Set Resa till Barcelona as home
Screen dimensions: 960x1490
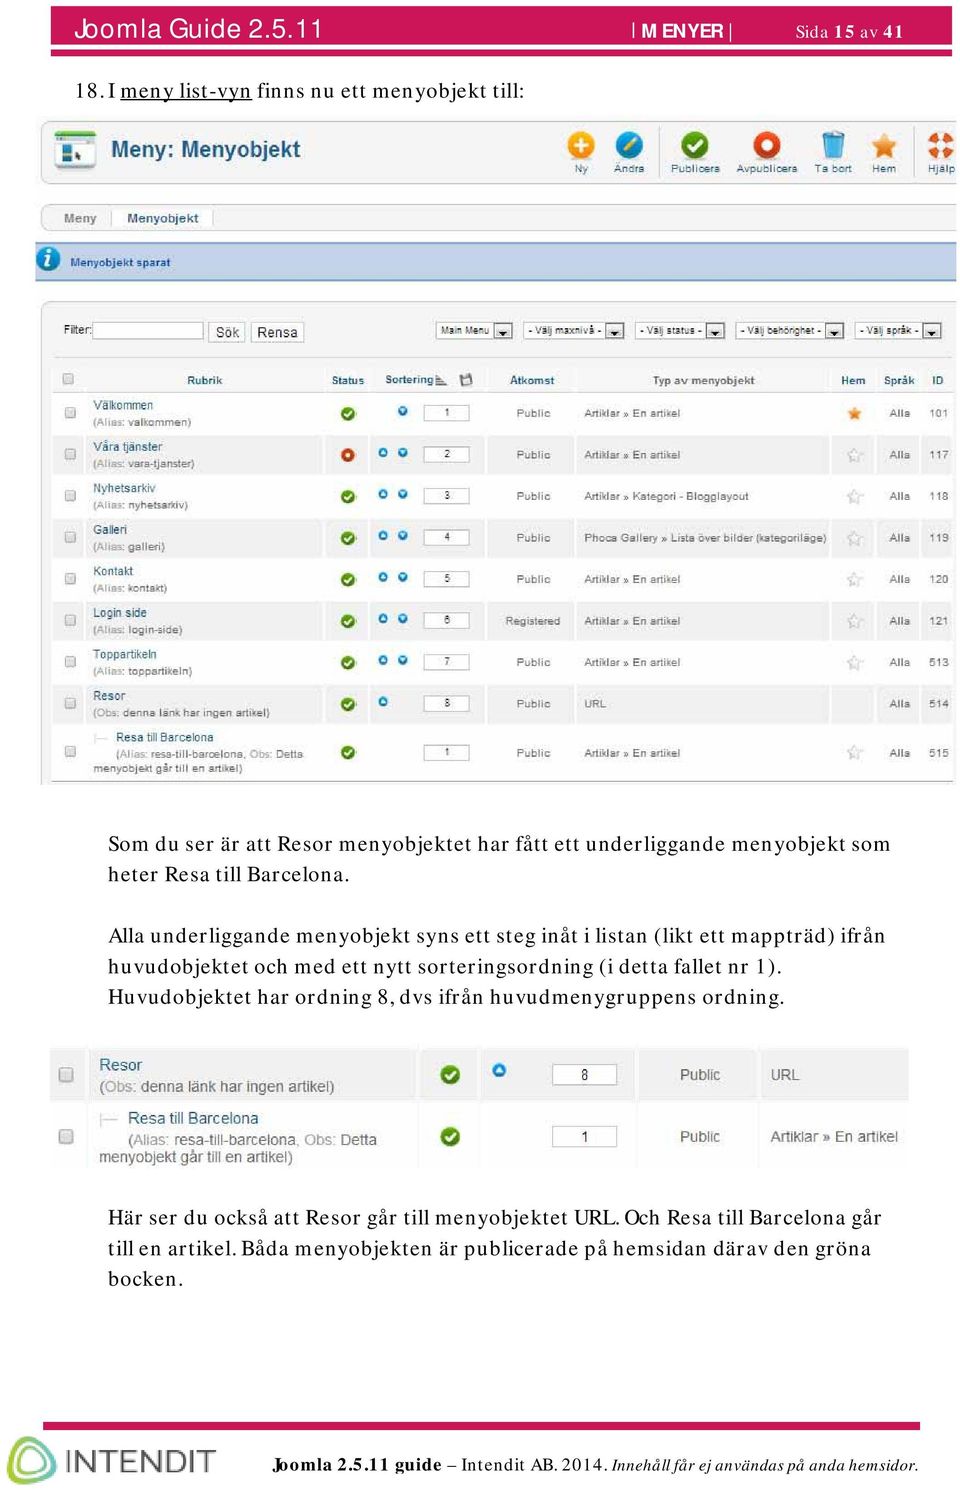(x=855, y=753)
